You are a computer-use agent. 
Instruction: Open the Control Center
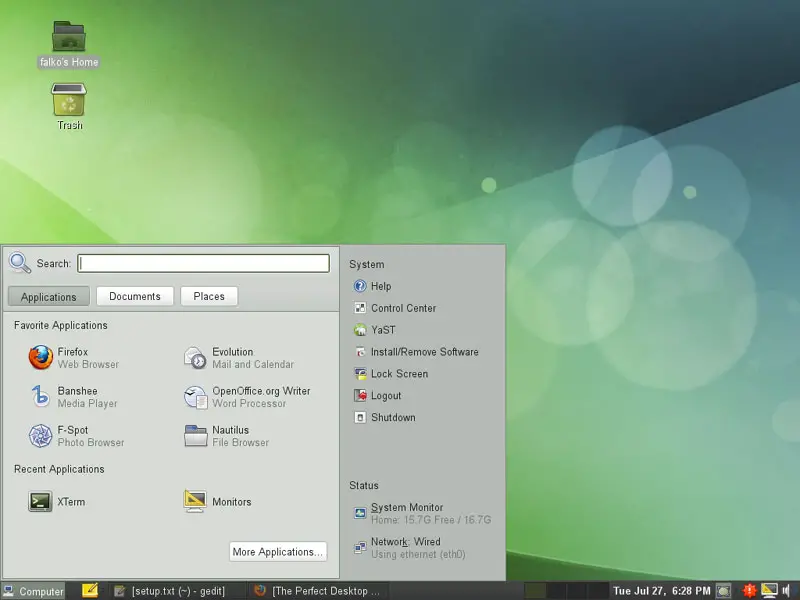(x=395, y=308)
